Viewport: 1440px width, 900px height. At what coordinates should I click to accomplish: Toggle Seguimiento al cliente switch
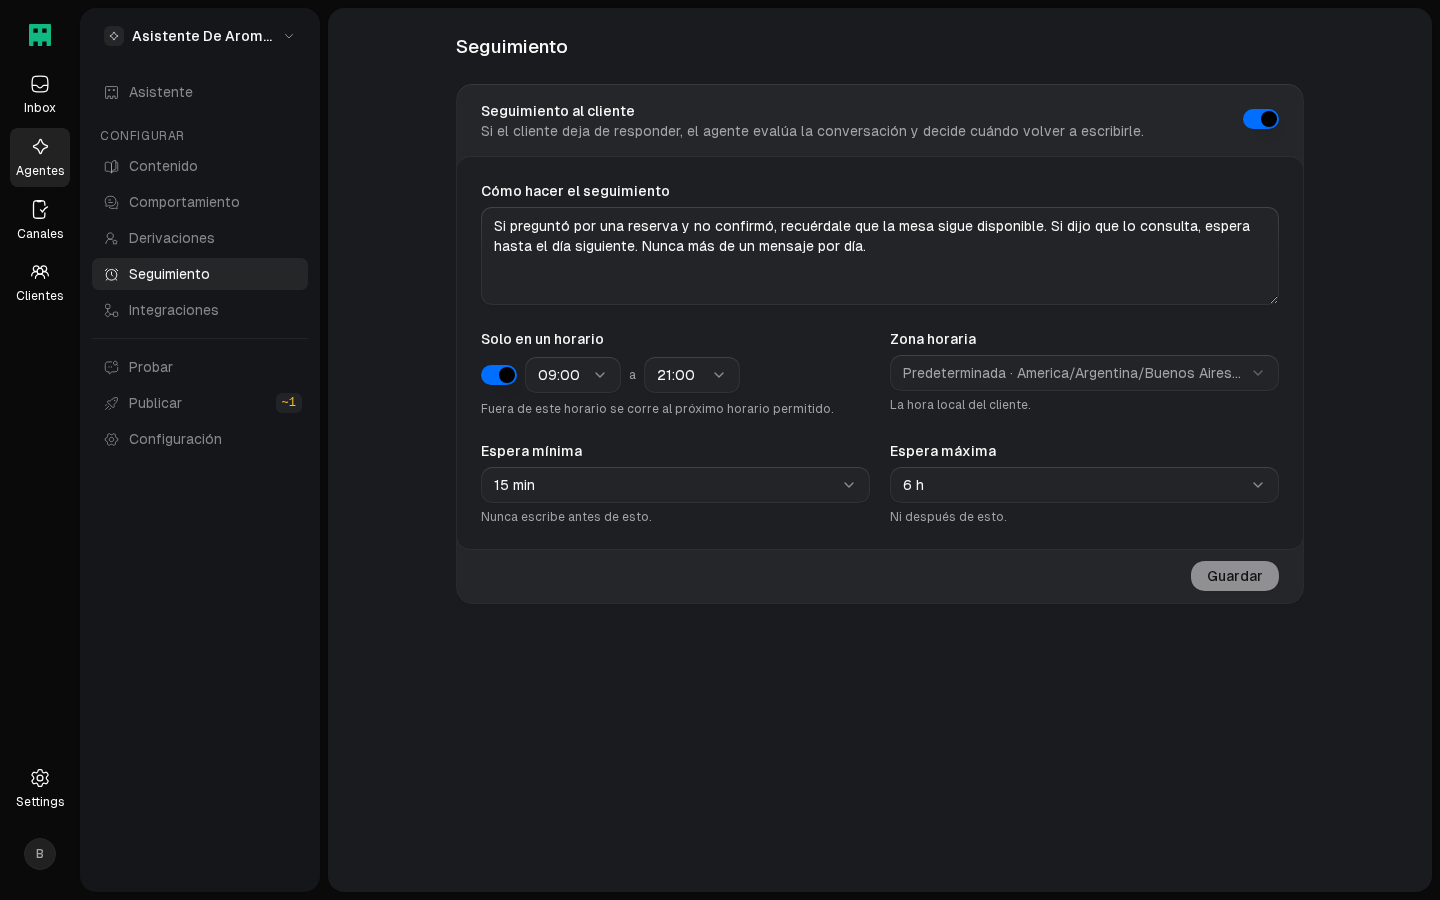(1261, 119)
